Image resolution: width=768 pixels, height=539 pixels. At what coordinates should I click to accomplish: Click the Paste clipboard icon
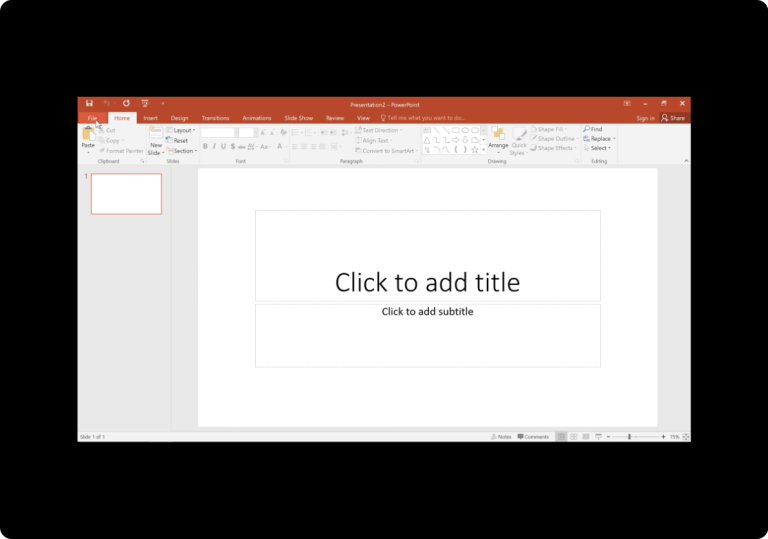88,134
